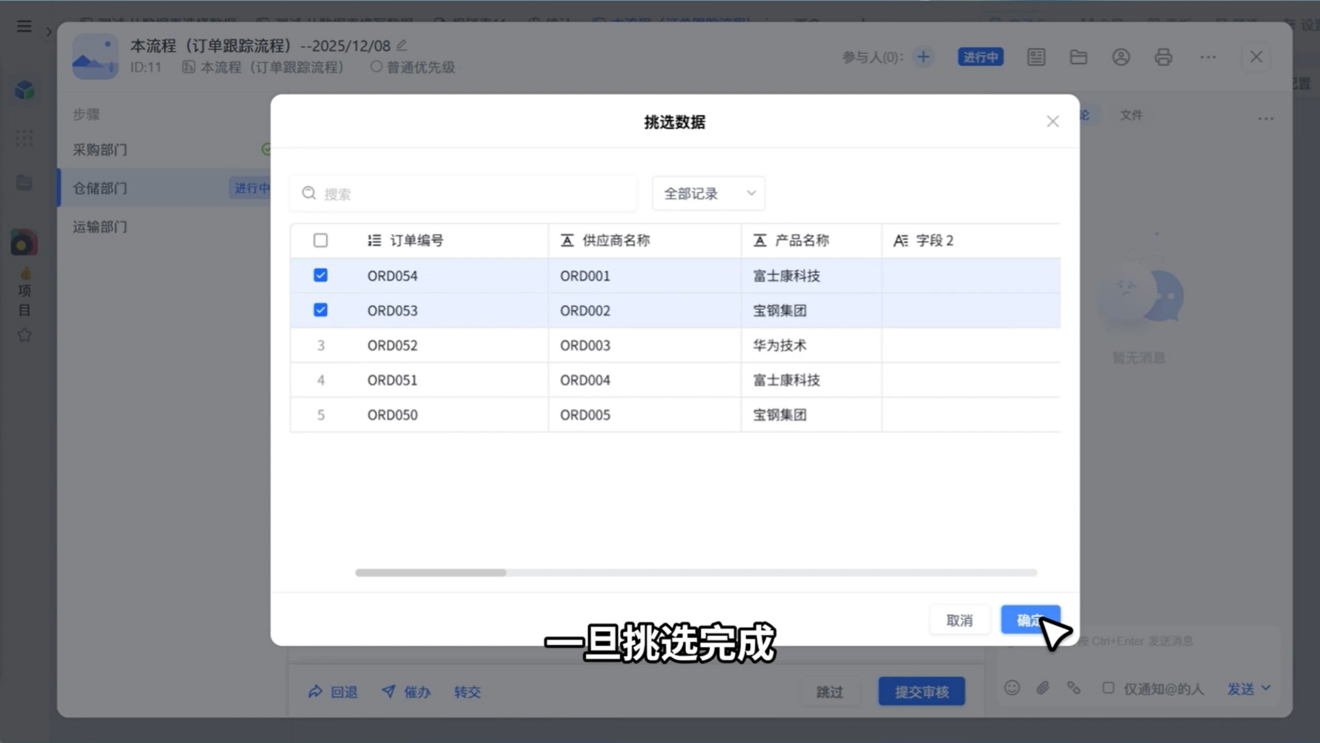This screenshot has height=743, width=1320.
Task: Open the hamburger menu at top left
Action: point(24,27)
